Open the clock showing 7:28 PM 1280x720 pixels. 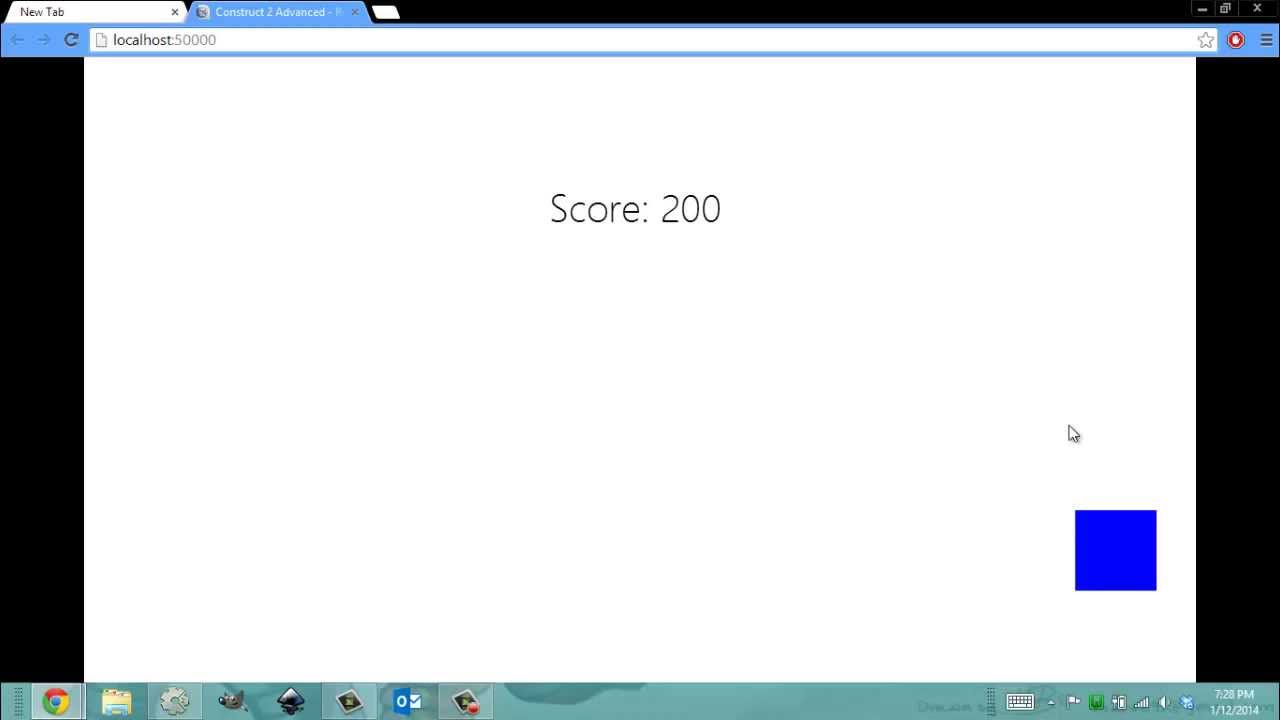click(x=1234, y=702)
